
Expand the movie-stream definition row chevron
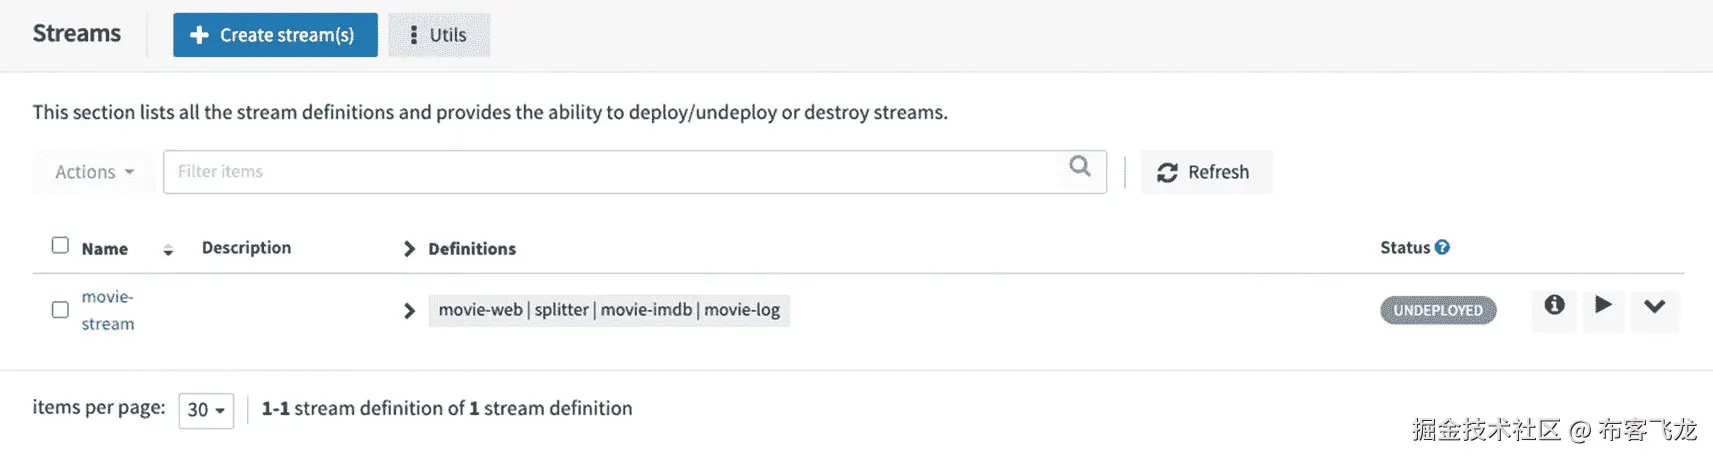409,311
